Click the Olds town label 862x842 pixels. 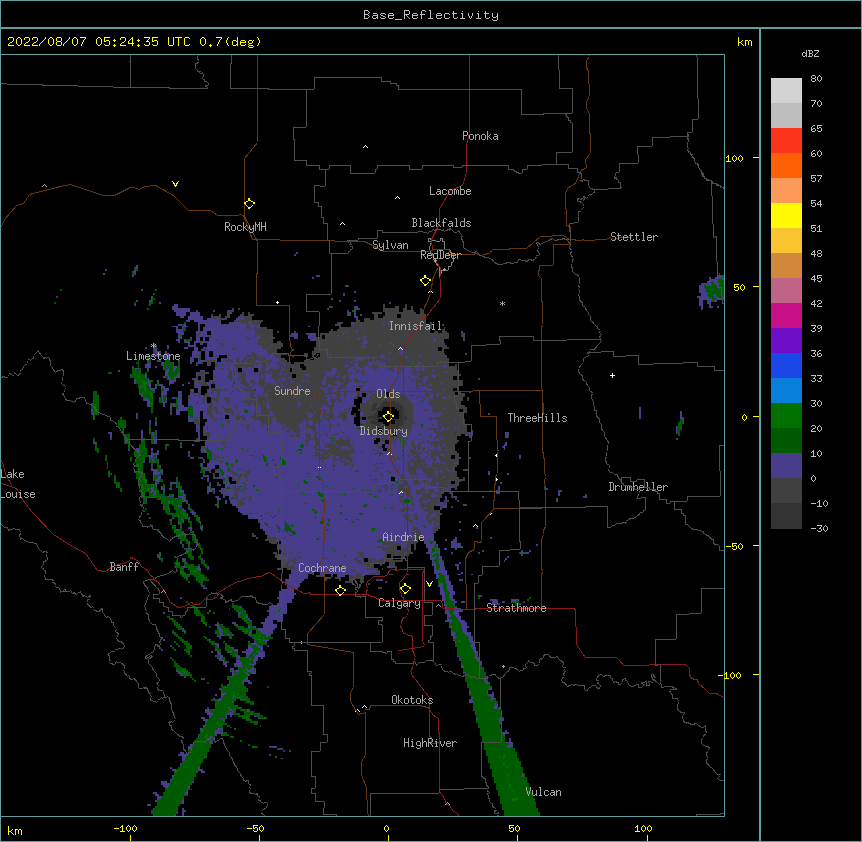[388, 394]
